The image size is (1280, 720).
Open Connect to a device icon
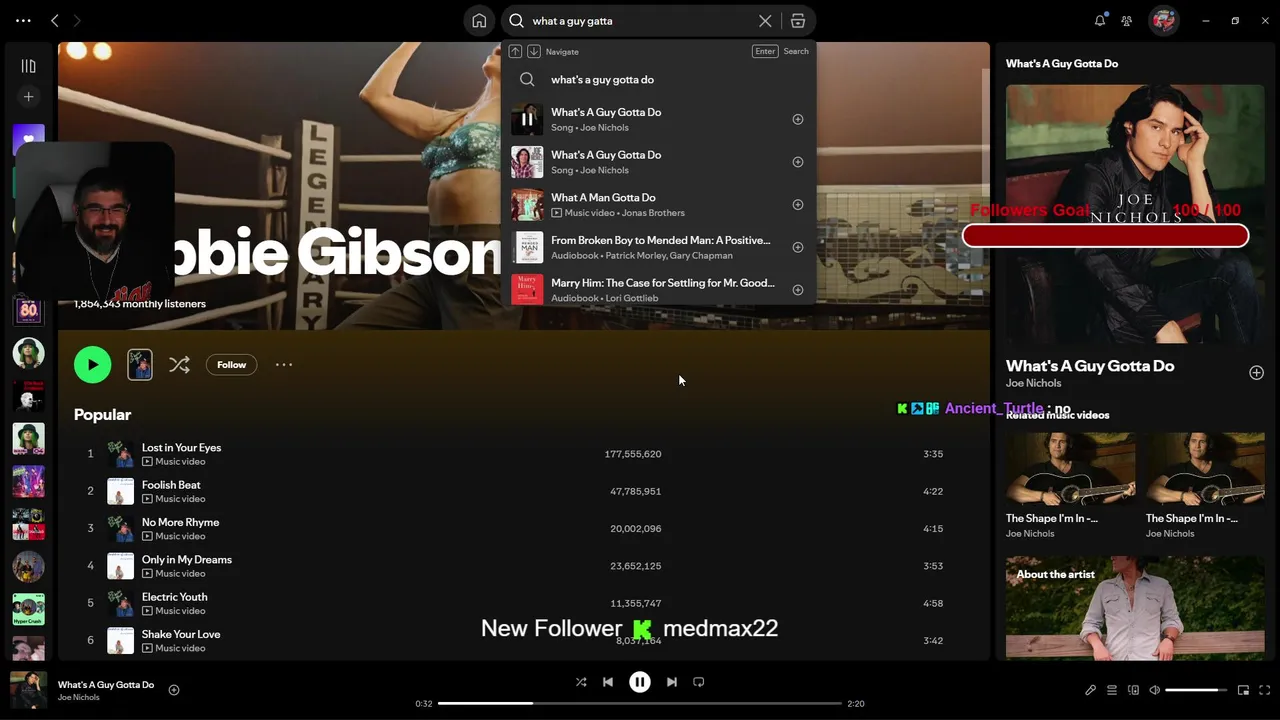point(1133,690)
